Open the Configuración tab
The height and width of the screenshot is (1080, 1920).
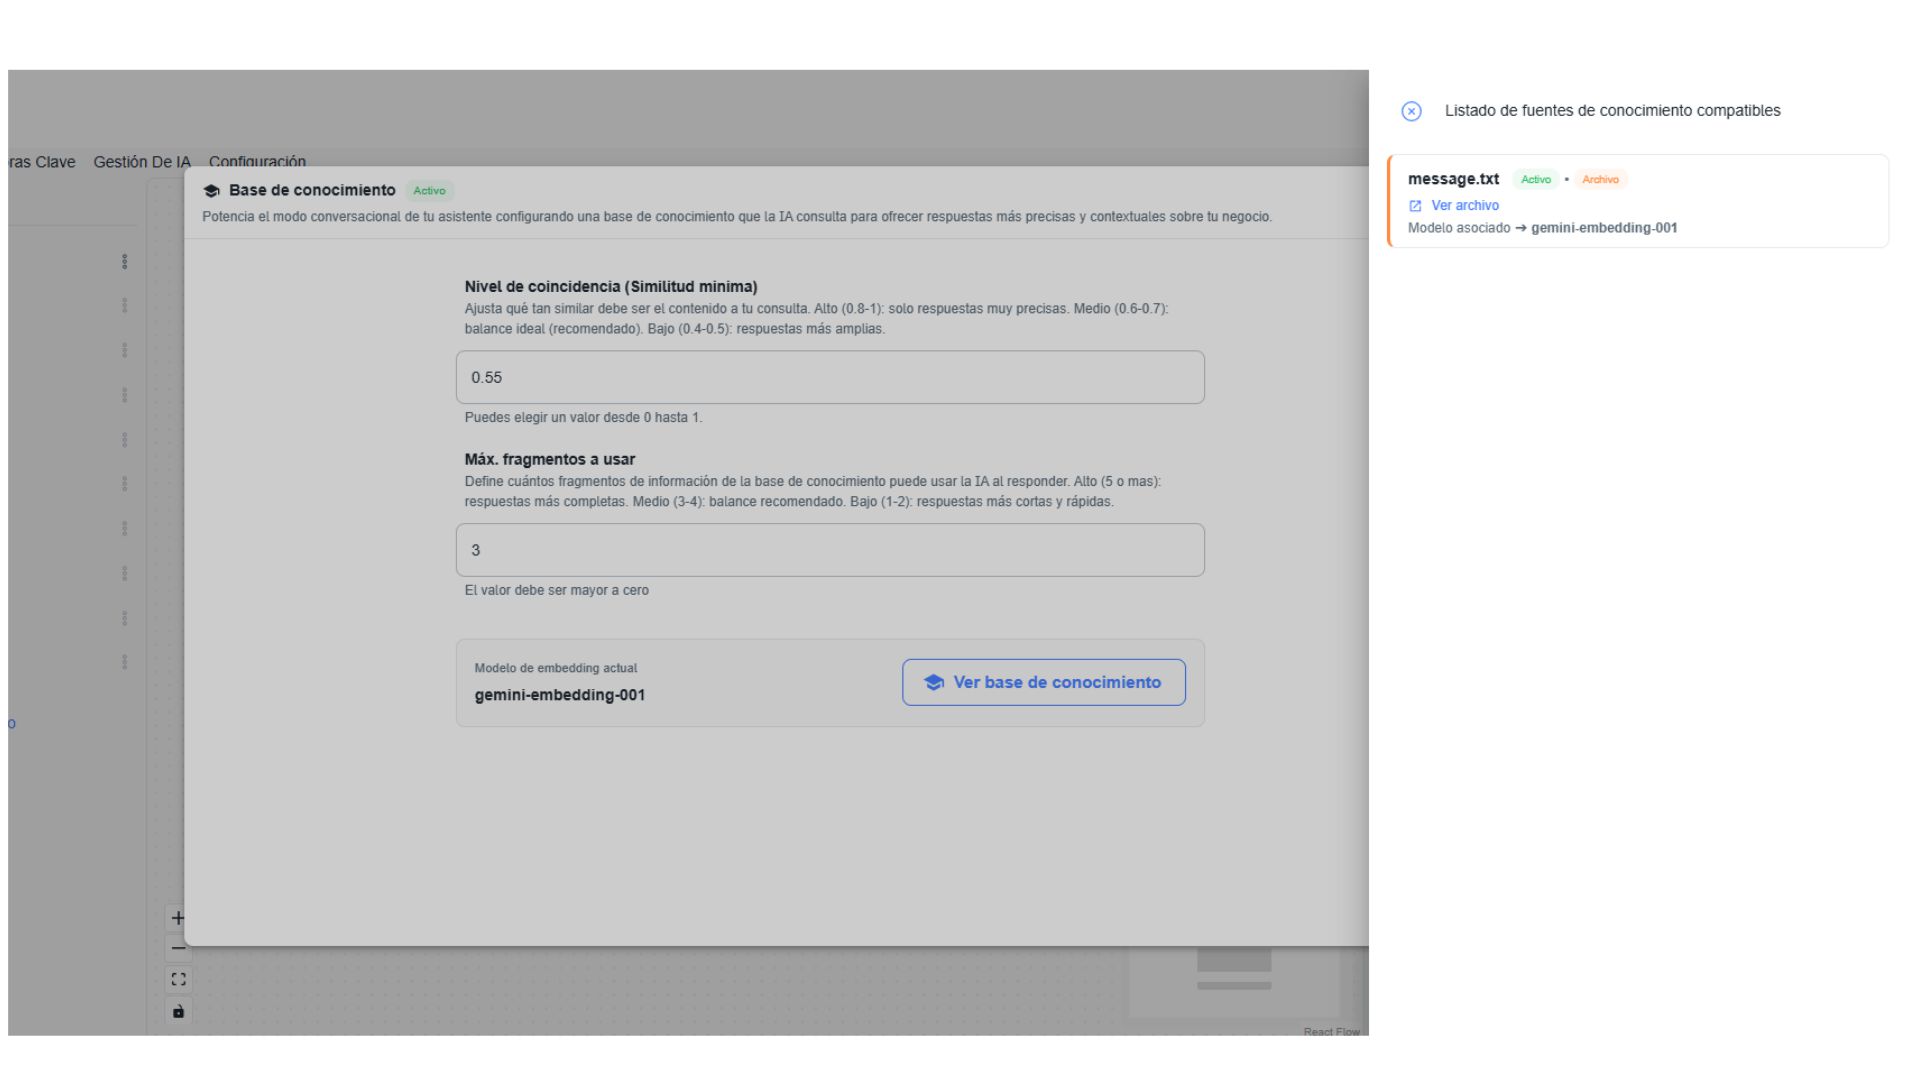[x=257, y=162]
